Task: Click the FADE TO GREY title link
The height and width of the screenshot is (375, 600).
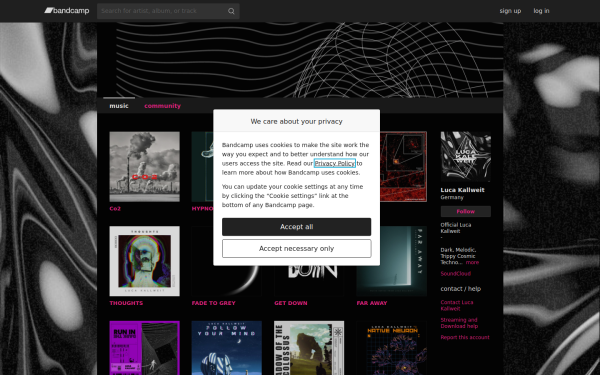Action: click(214, 303)
